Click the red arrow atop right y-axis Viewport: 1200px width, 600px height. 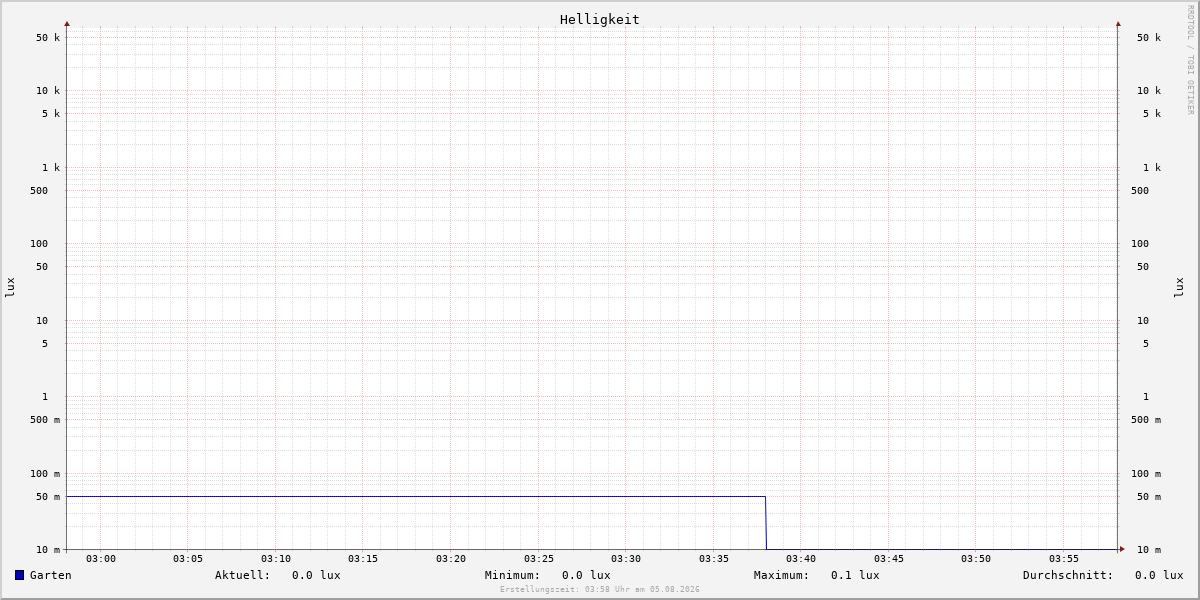coord(1118,24)
